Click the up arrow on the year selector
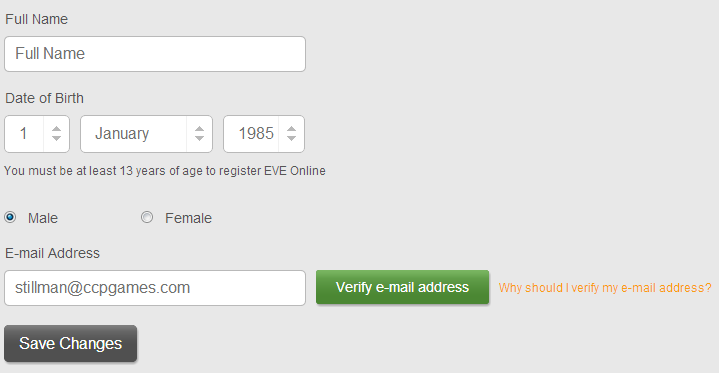 point(291,129)
